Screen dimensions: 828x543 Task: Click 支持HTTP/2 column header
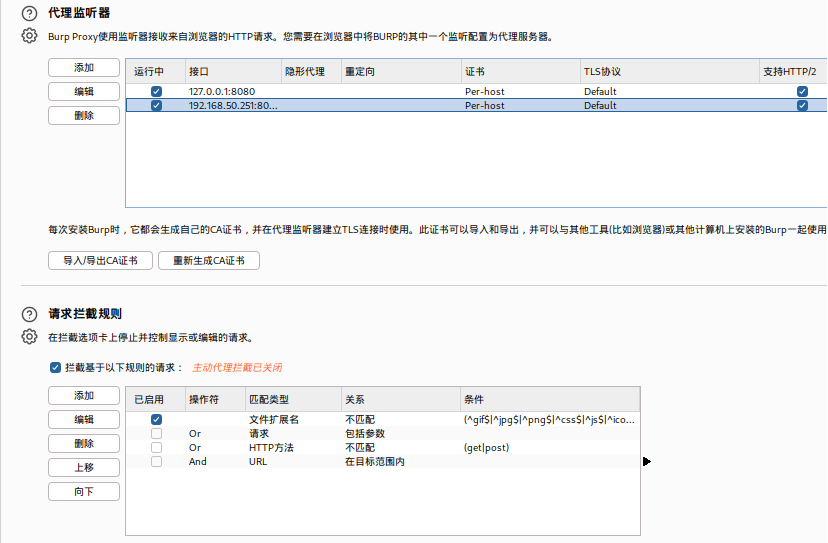(793, 71)
